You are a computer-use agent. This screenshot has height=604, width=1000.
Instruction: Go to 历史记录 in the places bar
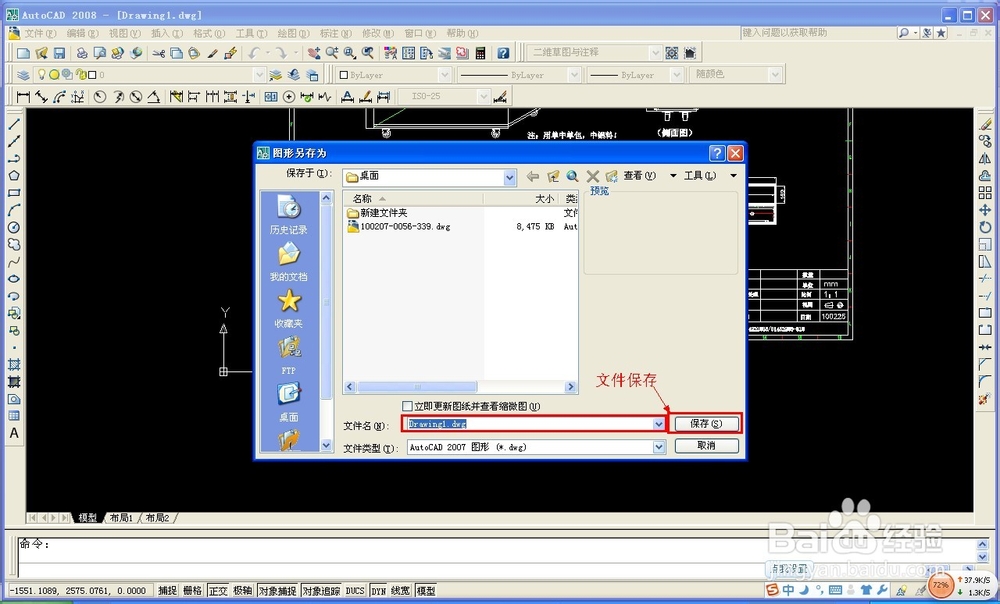pyautogui.click(x=288, y=215)
